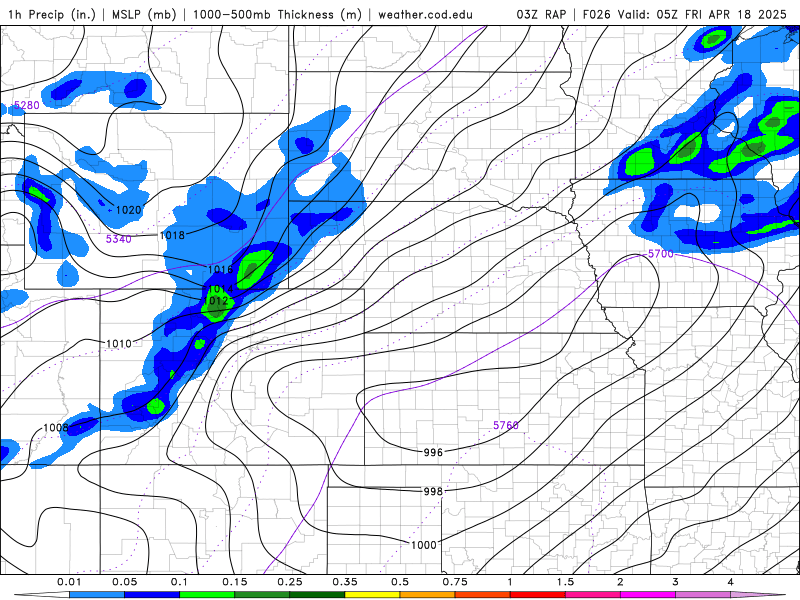The width and height of the screenshot is (800, 600).
Task: Click the 0.5 legend value
Action: 400,582
